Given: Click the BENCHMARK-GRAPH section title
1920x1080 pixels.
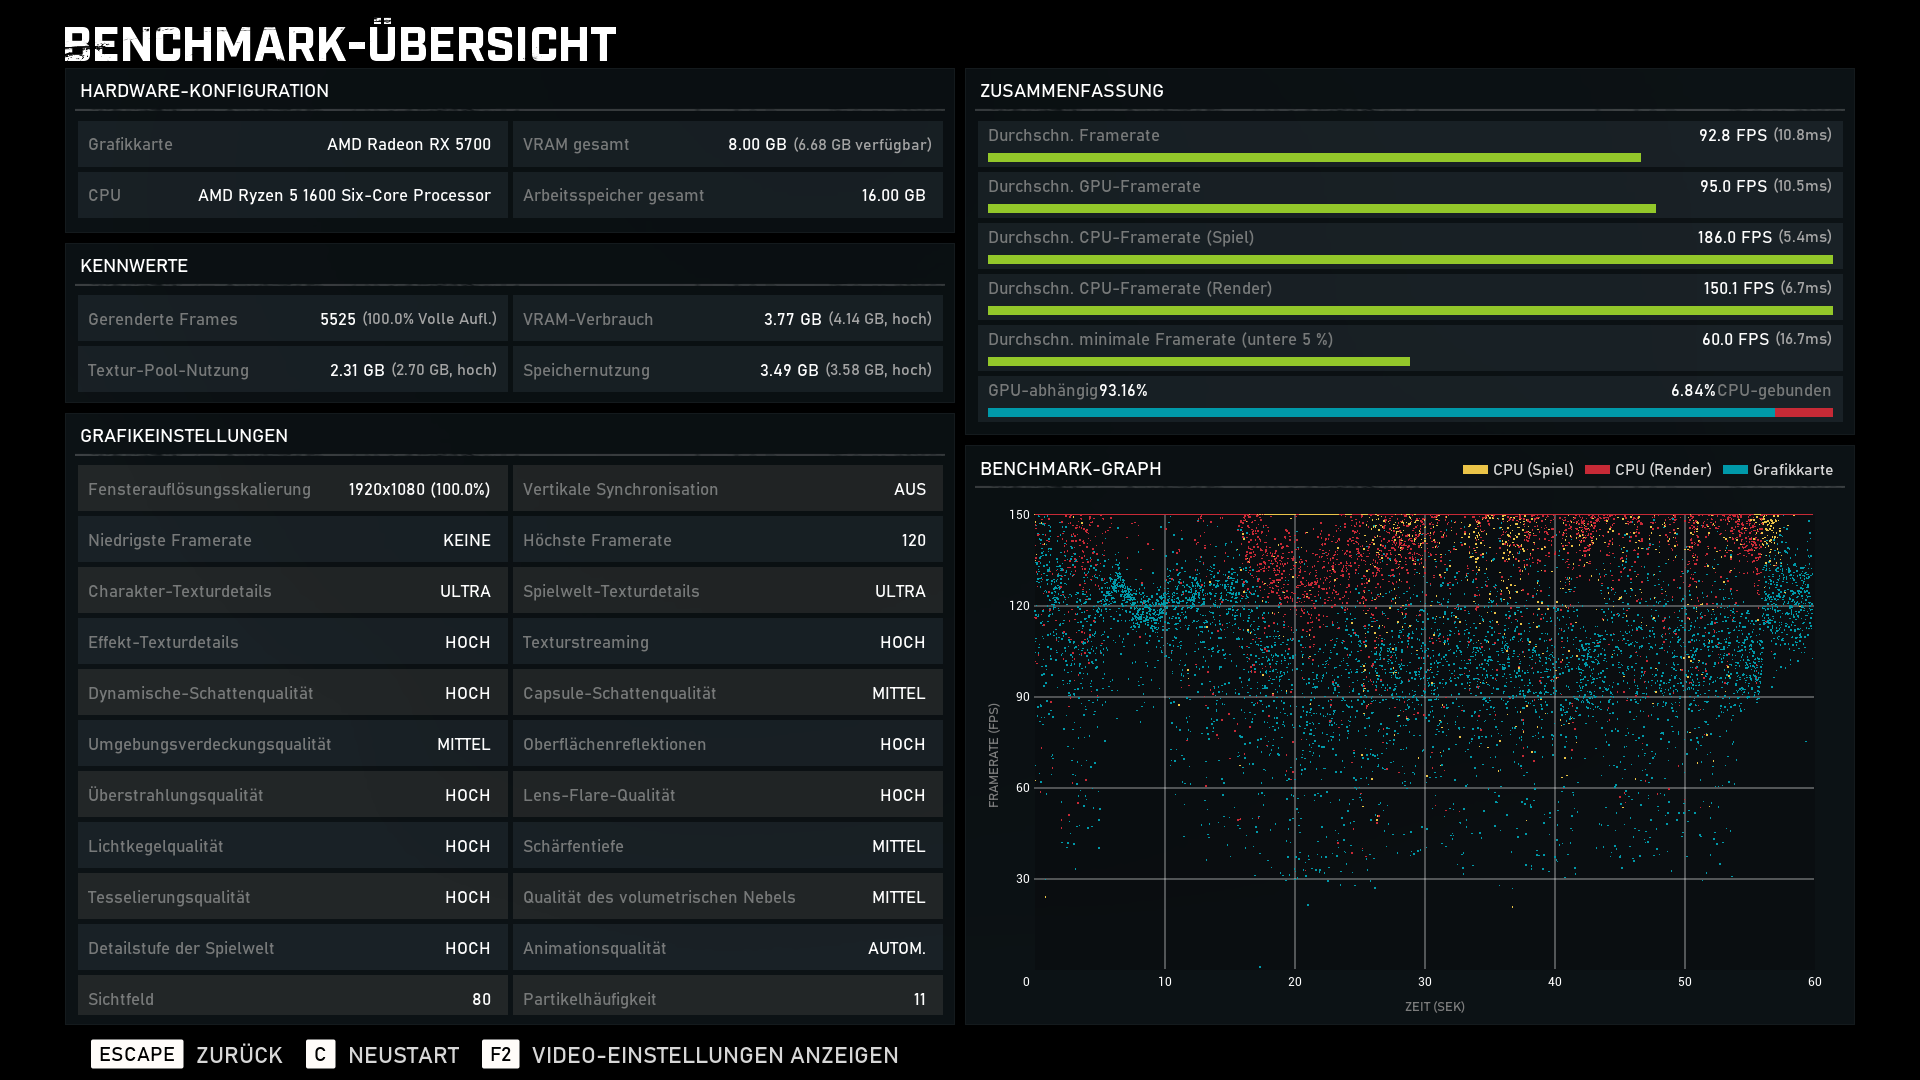Looking at the screenshot, I should point(1070,469).
